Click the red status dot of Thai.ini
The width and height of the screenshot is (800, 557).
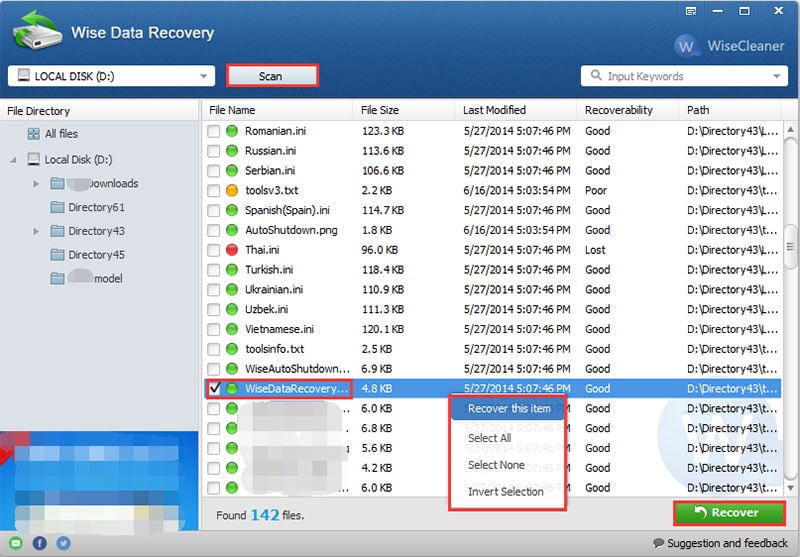232,250
